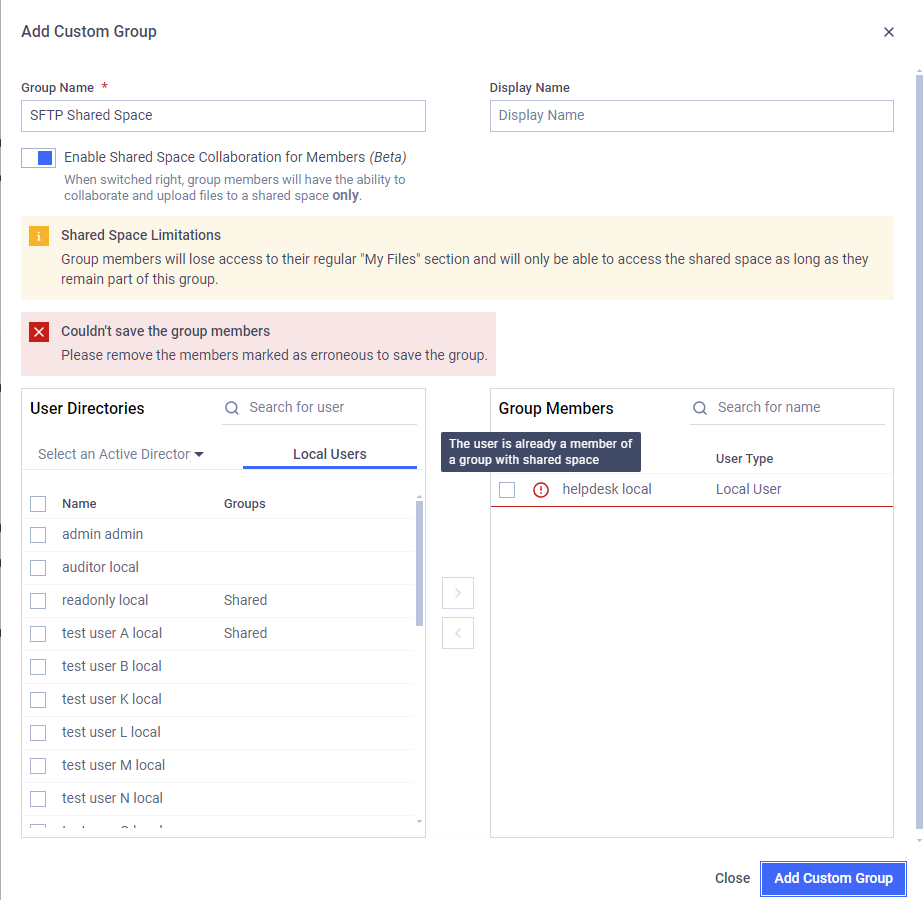Click 'test user M local' name

point(114,766)
